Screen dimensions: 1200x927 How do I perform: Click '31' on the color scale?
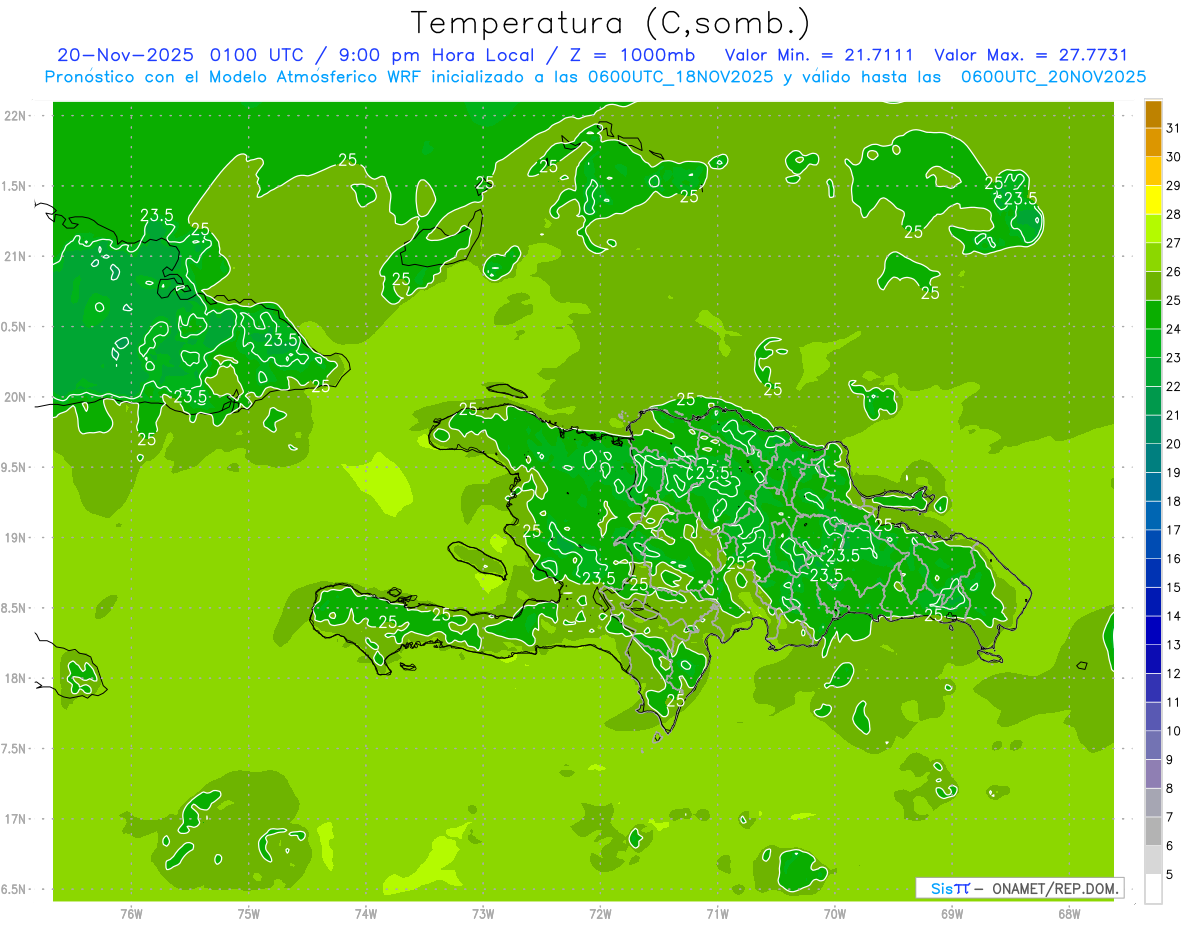click(1174, 128)
